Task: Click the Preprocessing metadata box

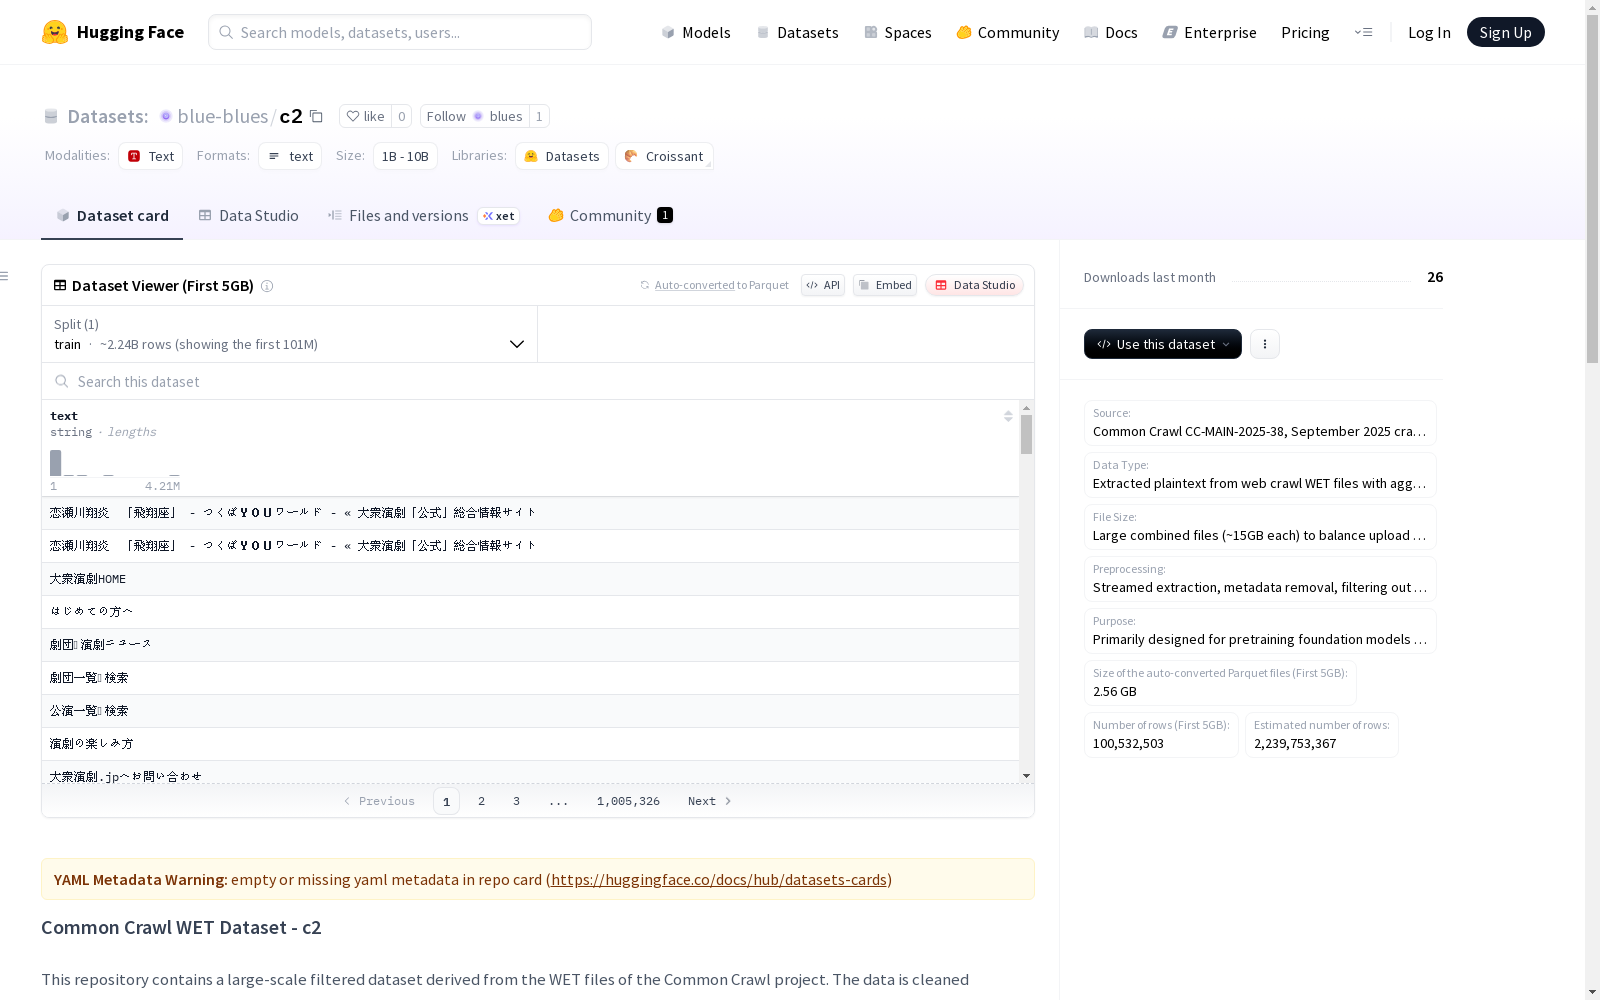Action: [x=1260, y=579]
